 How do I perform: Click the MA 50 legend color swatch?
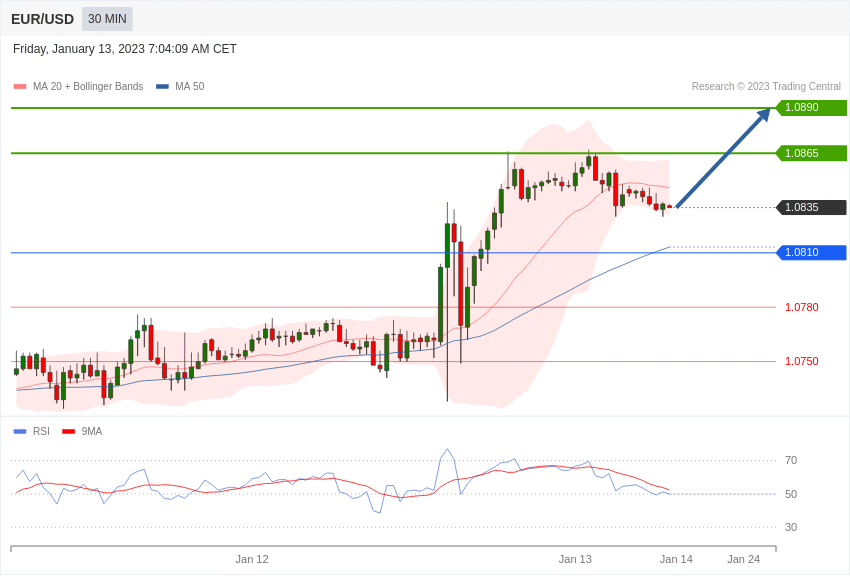pos(162,86)
